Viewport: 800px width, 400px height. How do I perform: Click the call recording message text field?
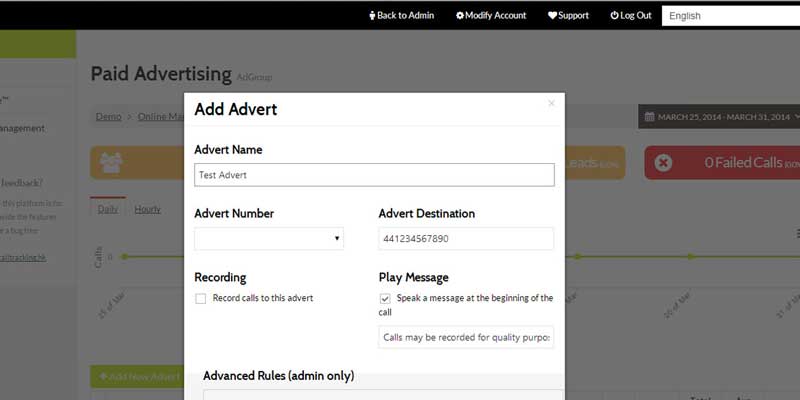466,338
